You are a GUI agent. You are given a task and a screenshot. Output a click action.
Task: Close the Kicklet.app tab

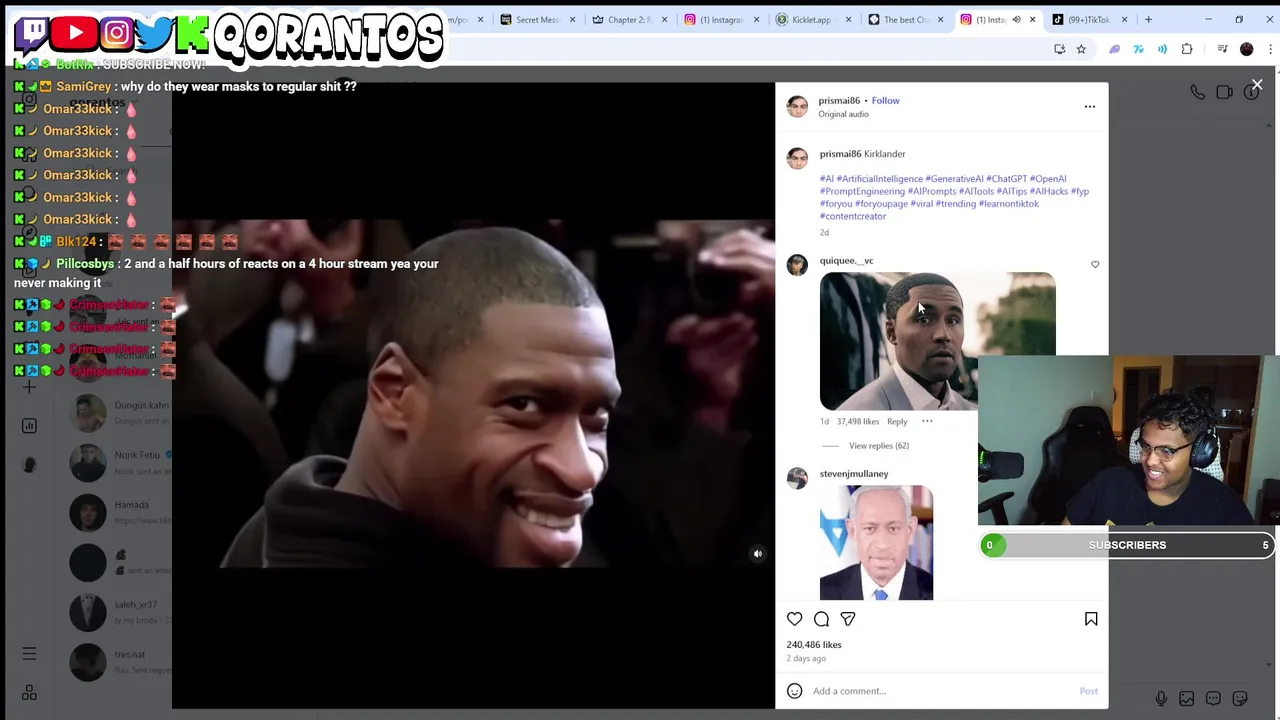848,19
